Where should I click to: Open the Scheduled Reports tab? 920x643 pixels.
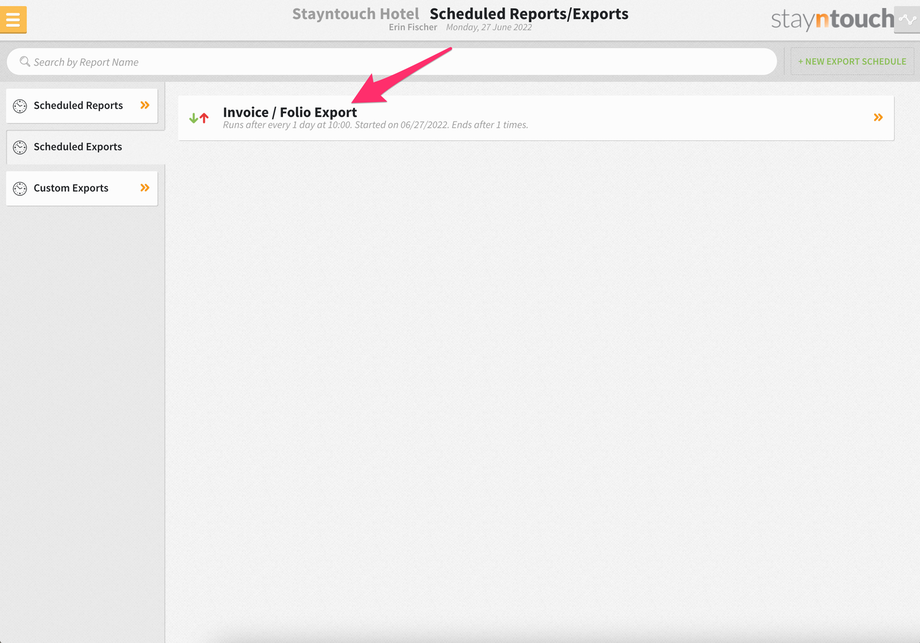tap(82, 106)
